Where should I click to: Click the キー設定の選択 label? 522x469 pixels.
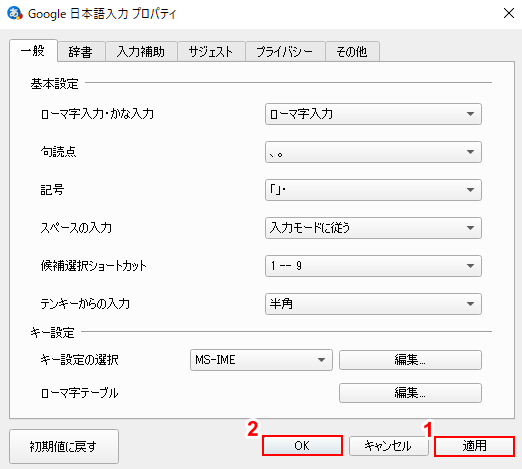tap(79, 360)
